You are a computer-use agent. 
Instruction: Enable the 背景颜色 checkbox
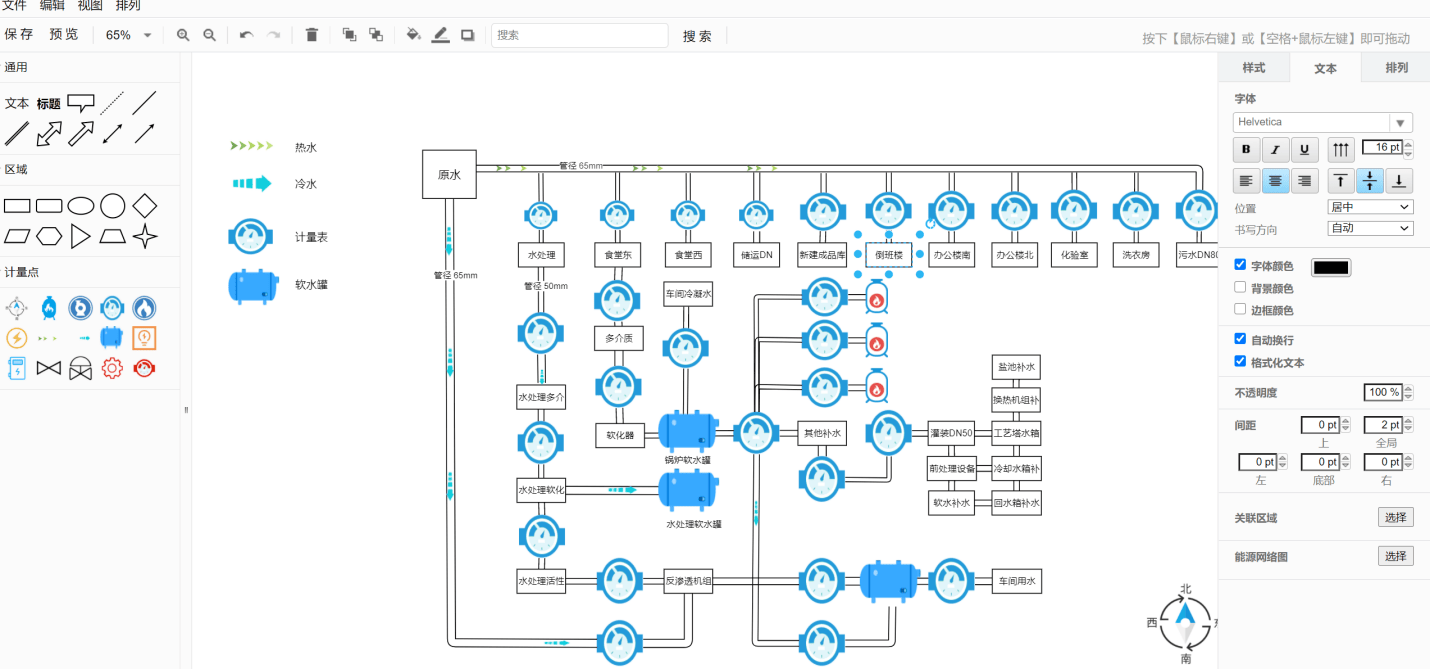coord(1241,287)
